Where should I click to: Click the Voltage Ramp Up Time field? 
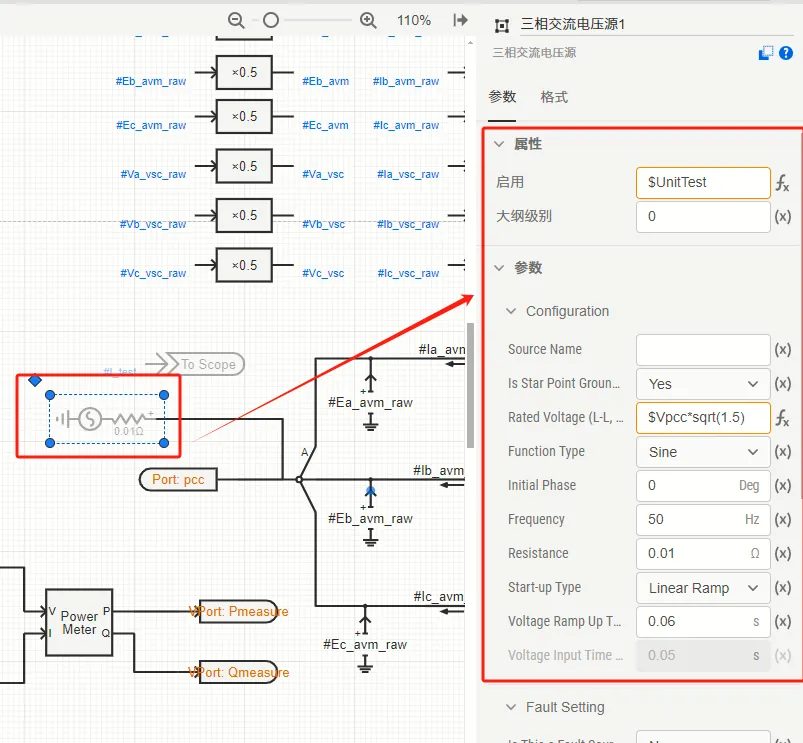pyautogui.click(x=703, y=622)
